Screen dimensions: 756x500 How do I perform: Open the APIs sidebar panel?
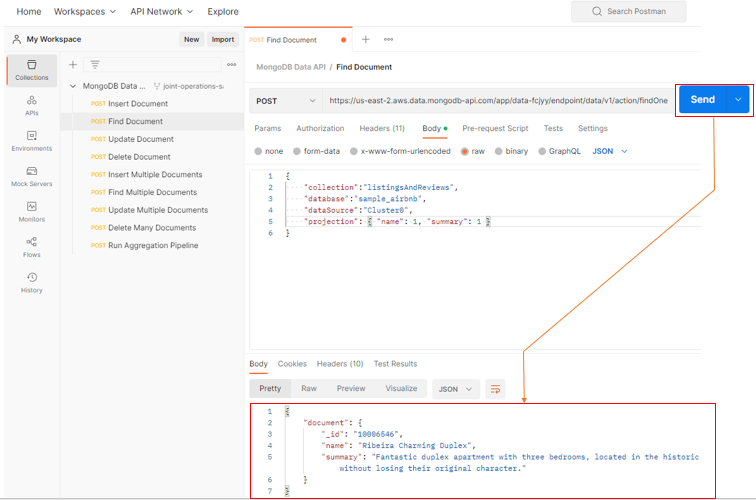point(32,106)
